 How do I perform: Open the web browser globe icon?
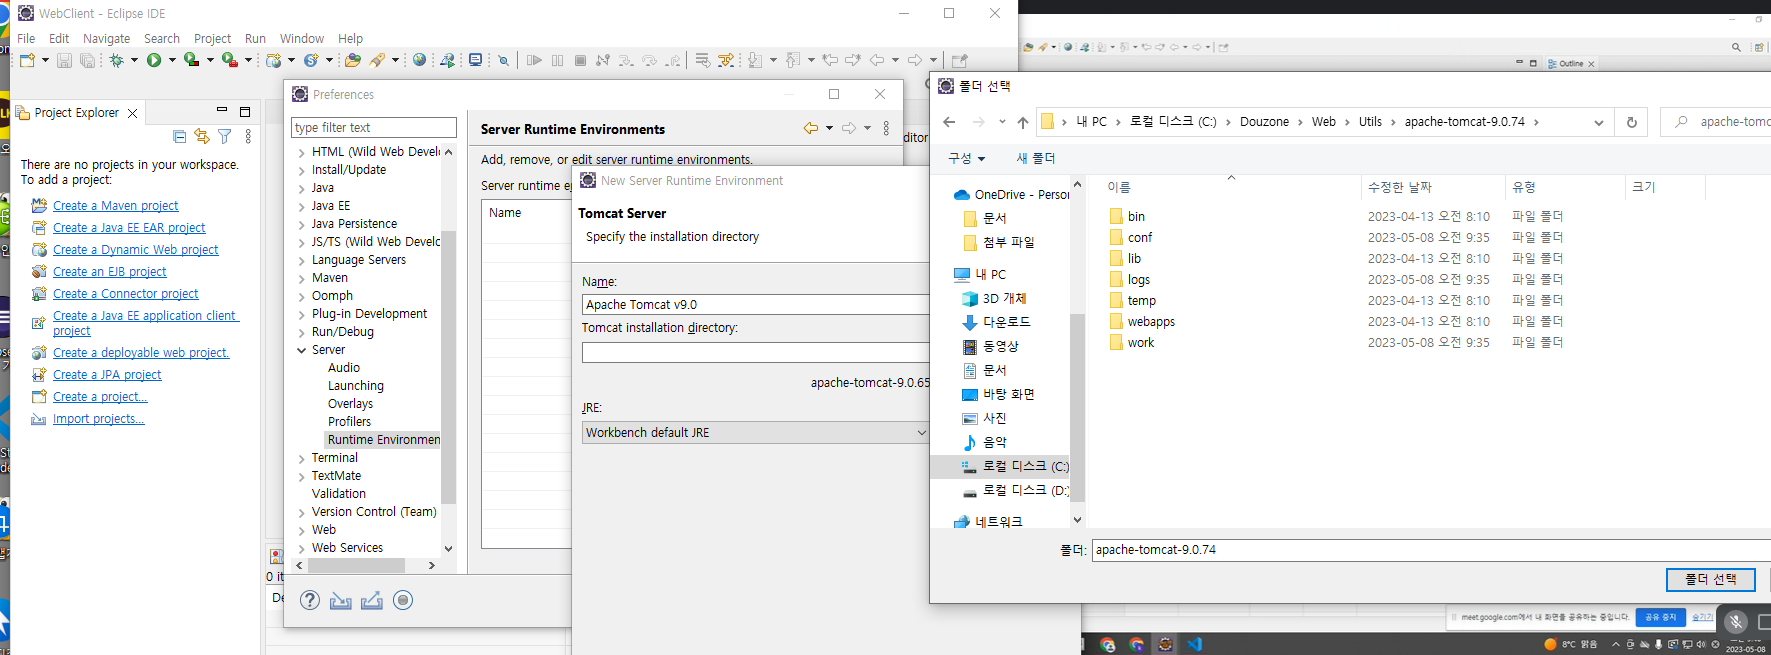click(420, 60)
